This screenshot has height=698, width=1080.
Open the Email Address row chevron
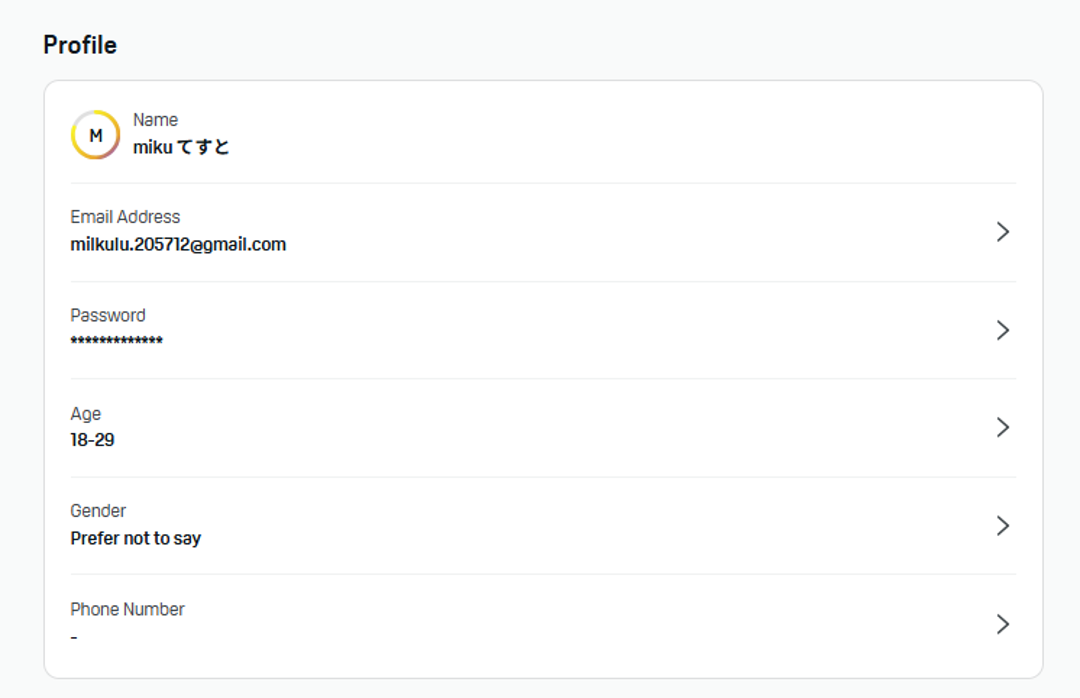click(1003, 232)
